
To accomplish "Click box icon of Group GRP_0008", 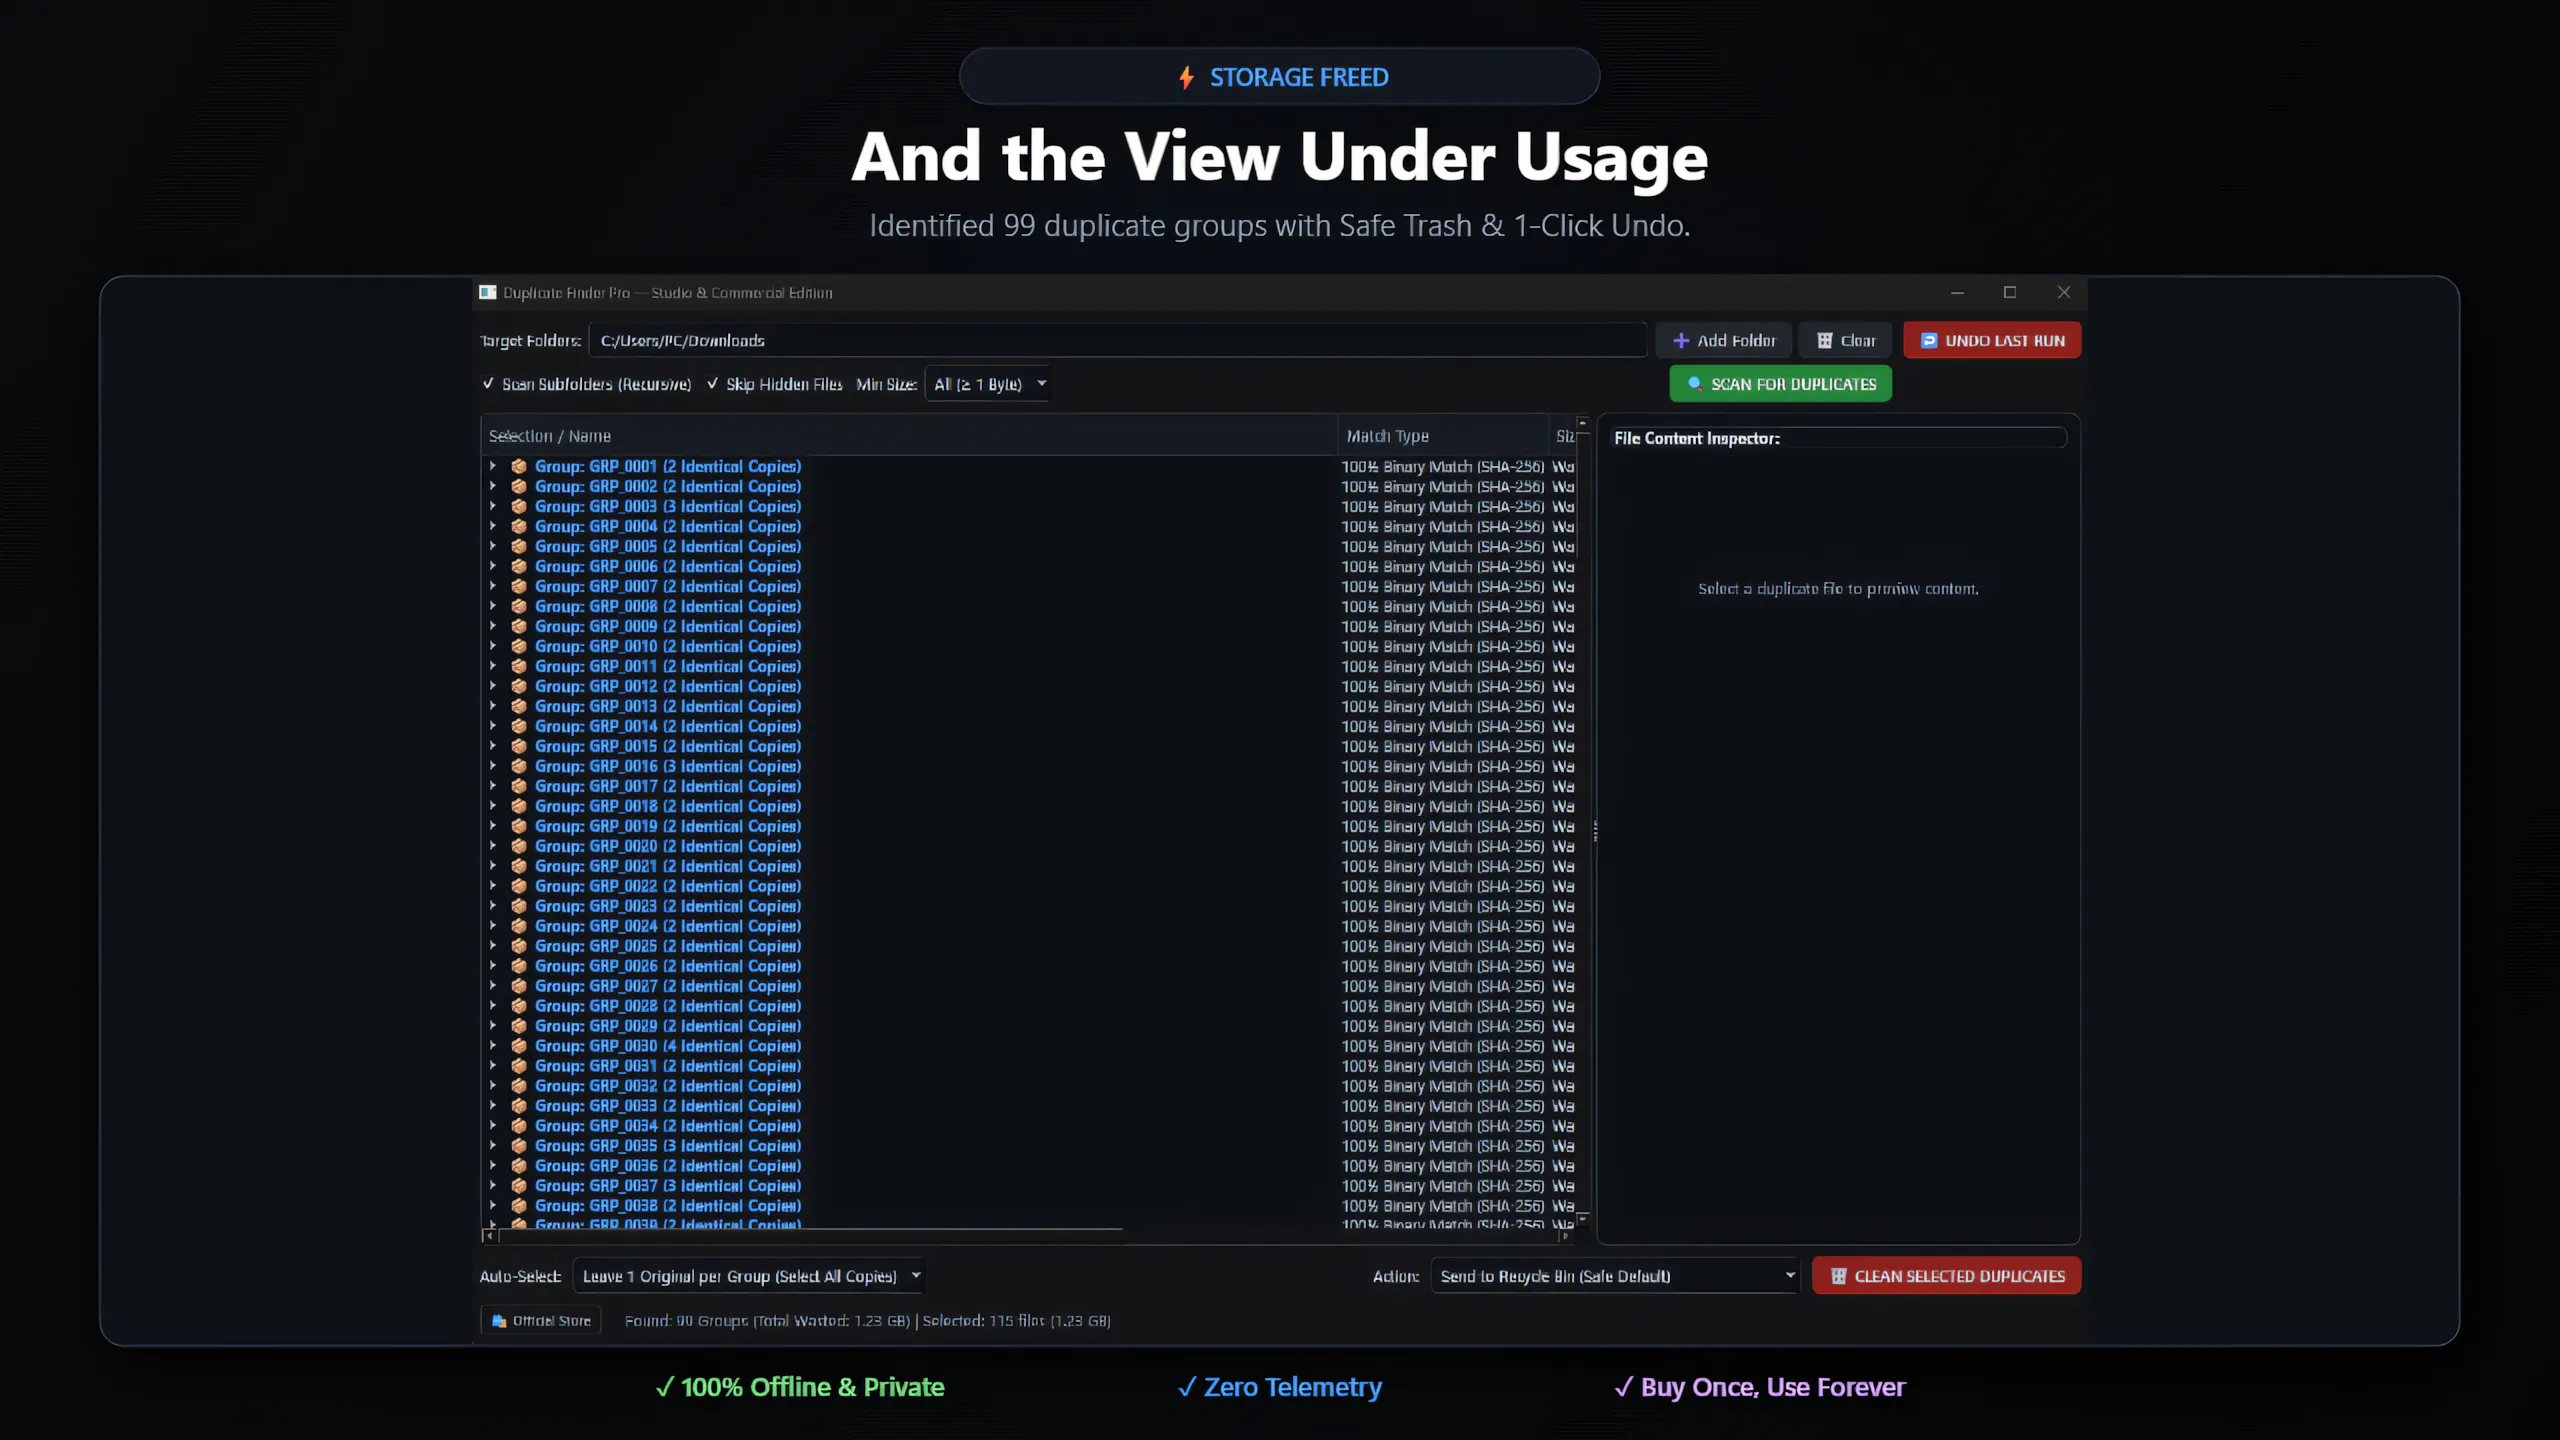I will point(519,606).
